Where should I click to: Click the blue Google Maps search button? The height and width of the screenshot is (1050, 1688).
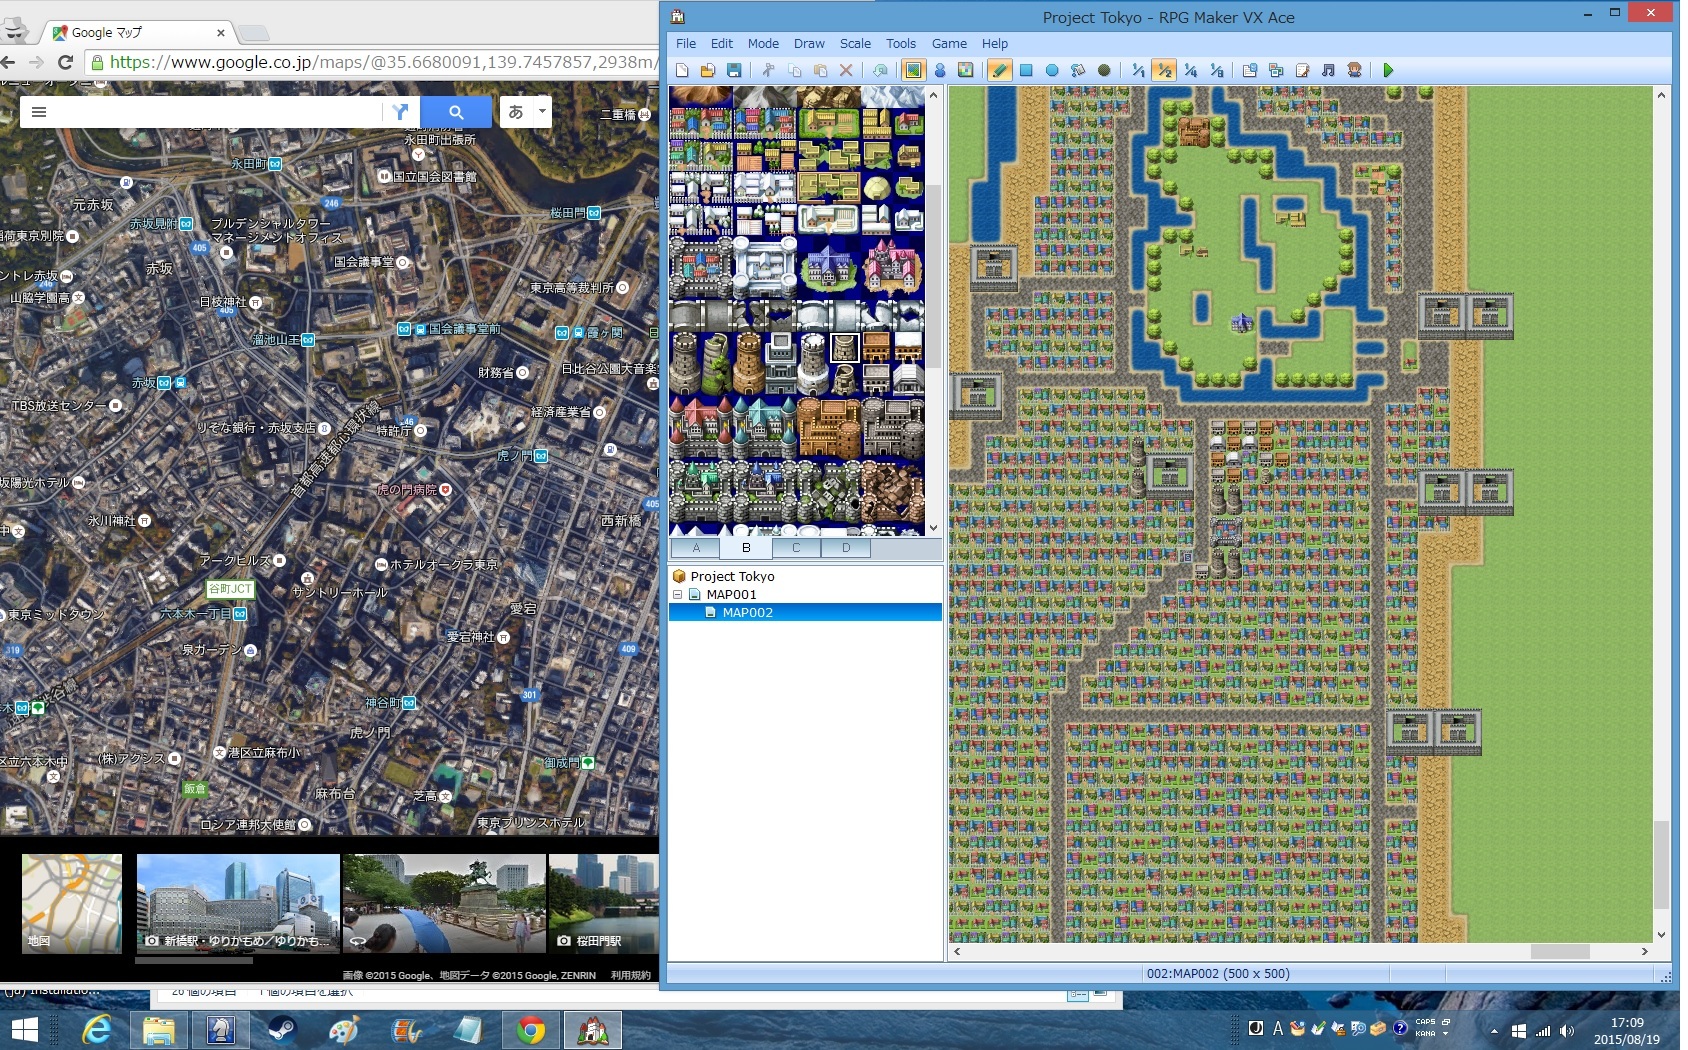[456, 112]
